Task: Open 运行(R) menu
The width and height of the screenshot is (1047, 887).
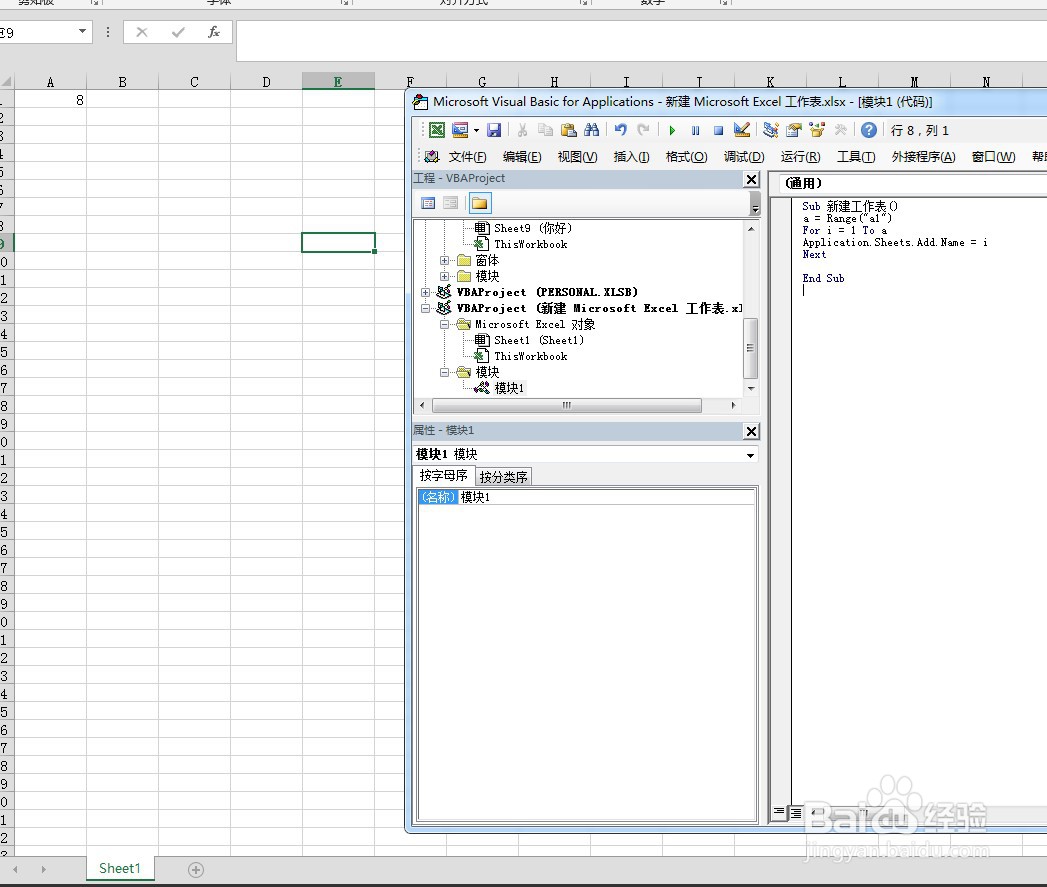Action: 801,157
